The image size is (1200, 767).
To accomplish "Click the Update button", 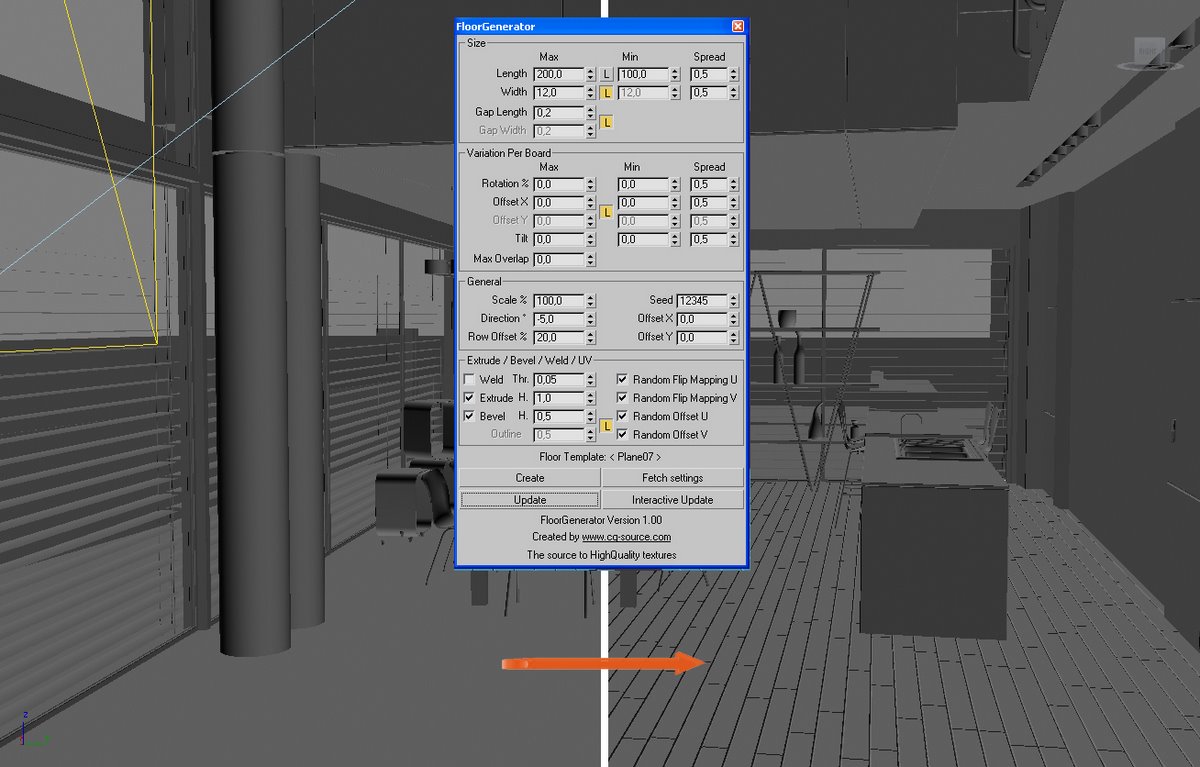I will tap(530, 500).
